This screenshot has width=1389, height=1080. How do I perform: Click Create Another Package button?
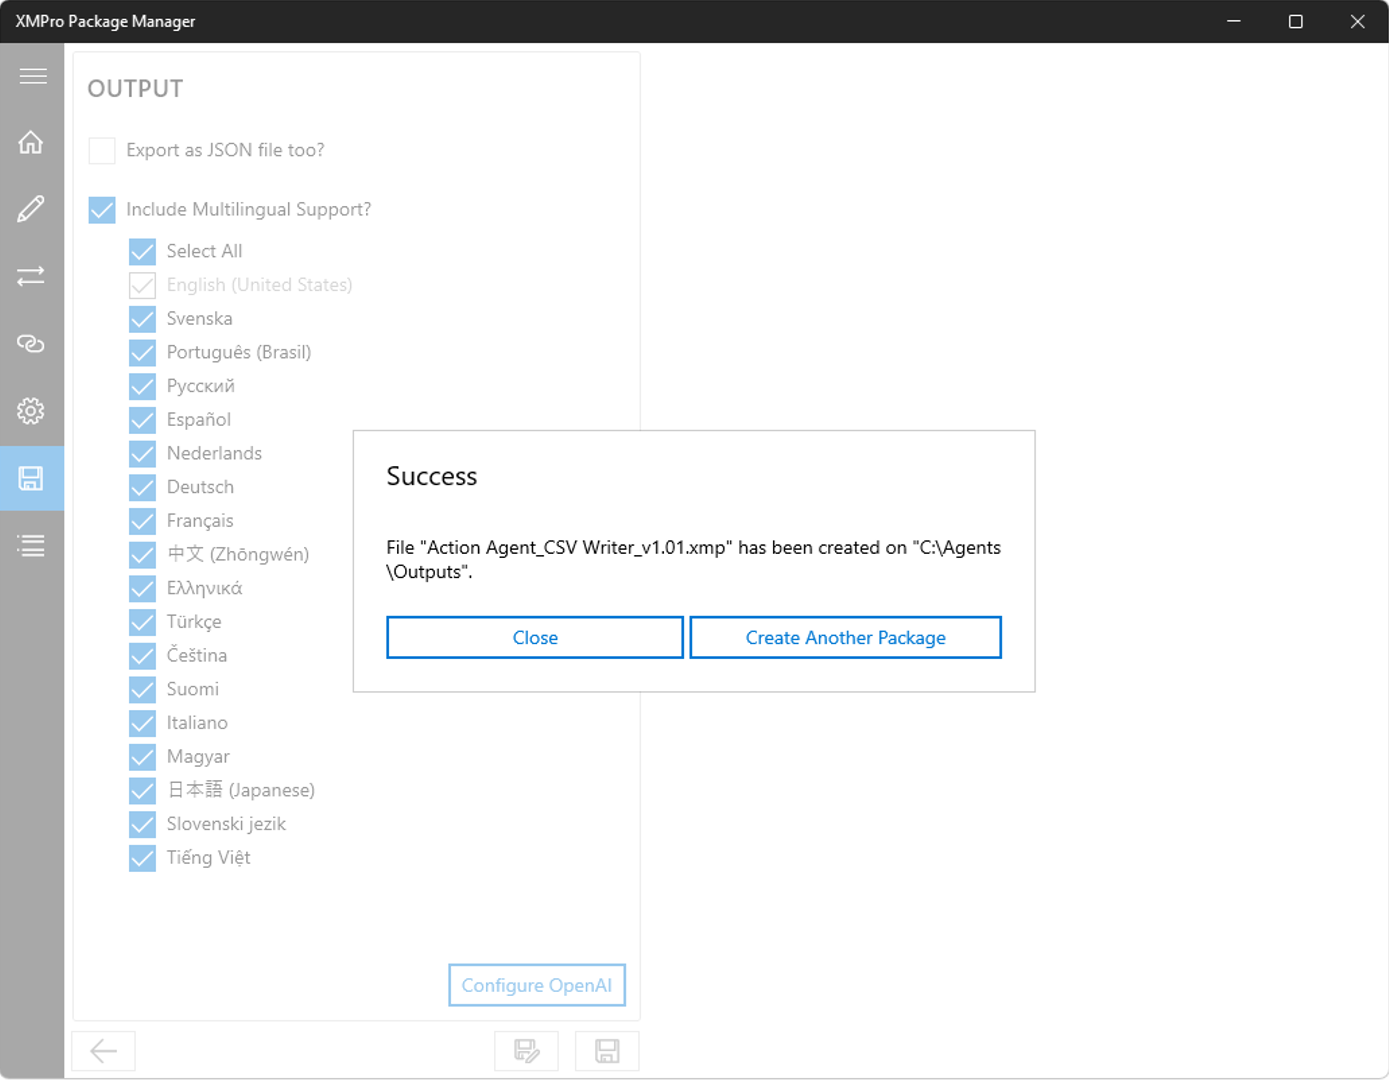pos(845,638)
